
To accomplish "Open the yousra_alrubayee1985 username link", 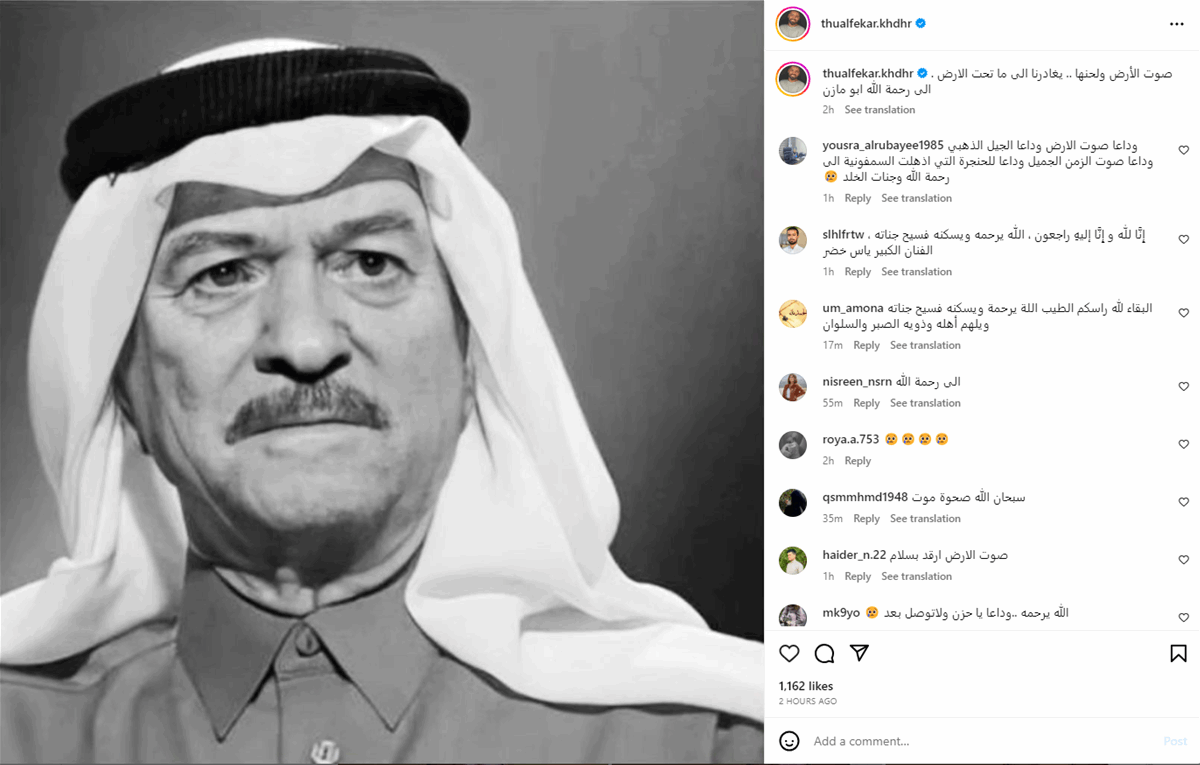I will pos(883,145).
